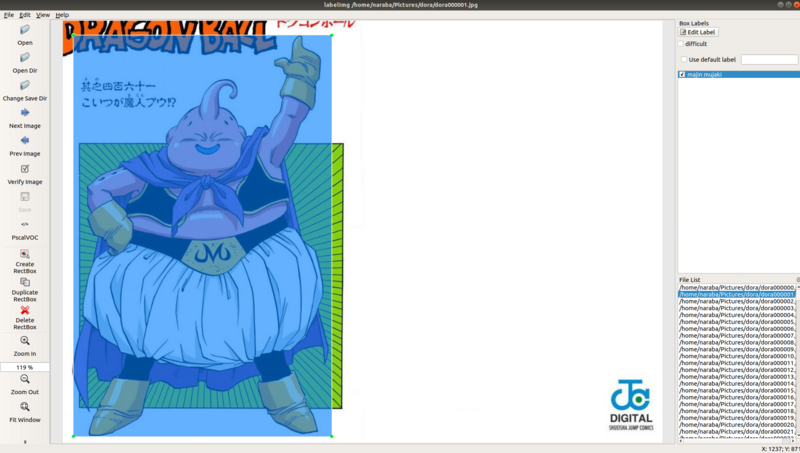Select file dora000015 in File List
Screen dimensions: 800x453
737,391
